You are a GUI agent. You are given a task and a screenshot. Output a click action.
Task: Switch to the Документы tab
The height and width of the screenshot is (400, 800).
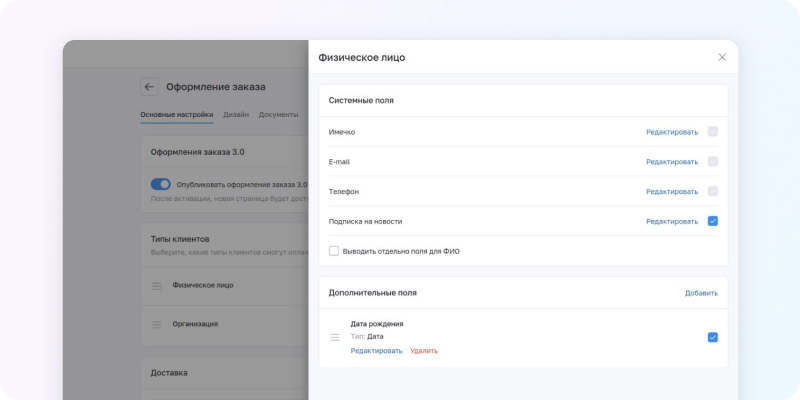coord(278,115)
